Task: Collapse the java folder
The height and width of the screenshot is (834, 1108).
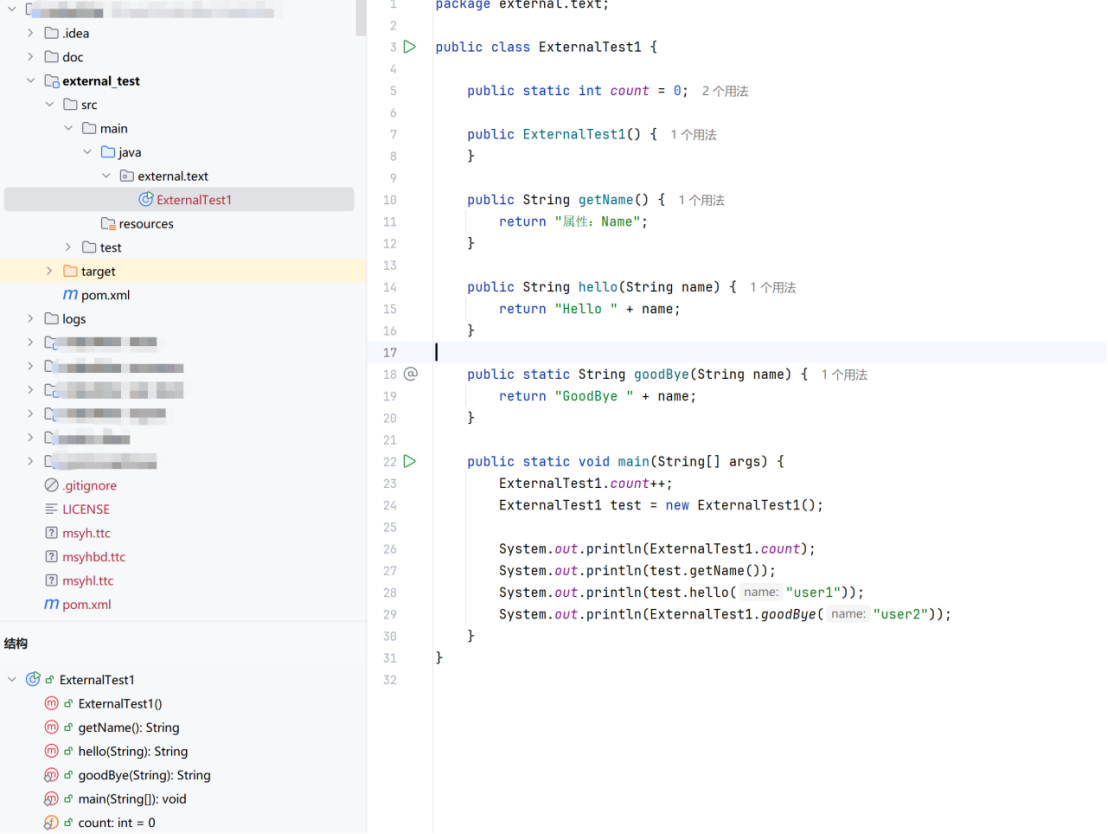Action: click(x=87, y=152)
